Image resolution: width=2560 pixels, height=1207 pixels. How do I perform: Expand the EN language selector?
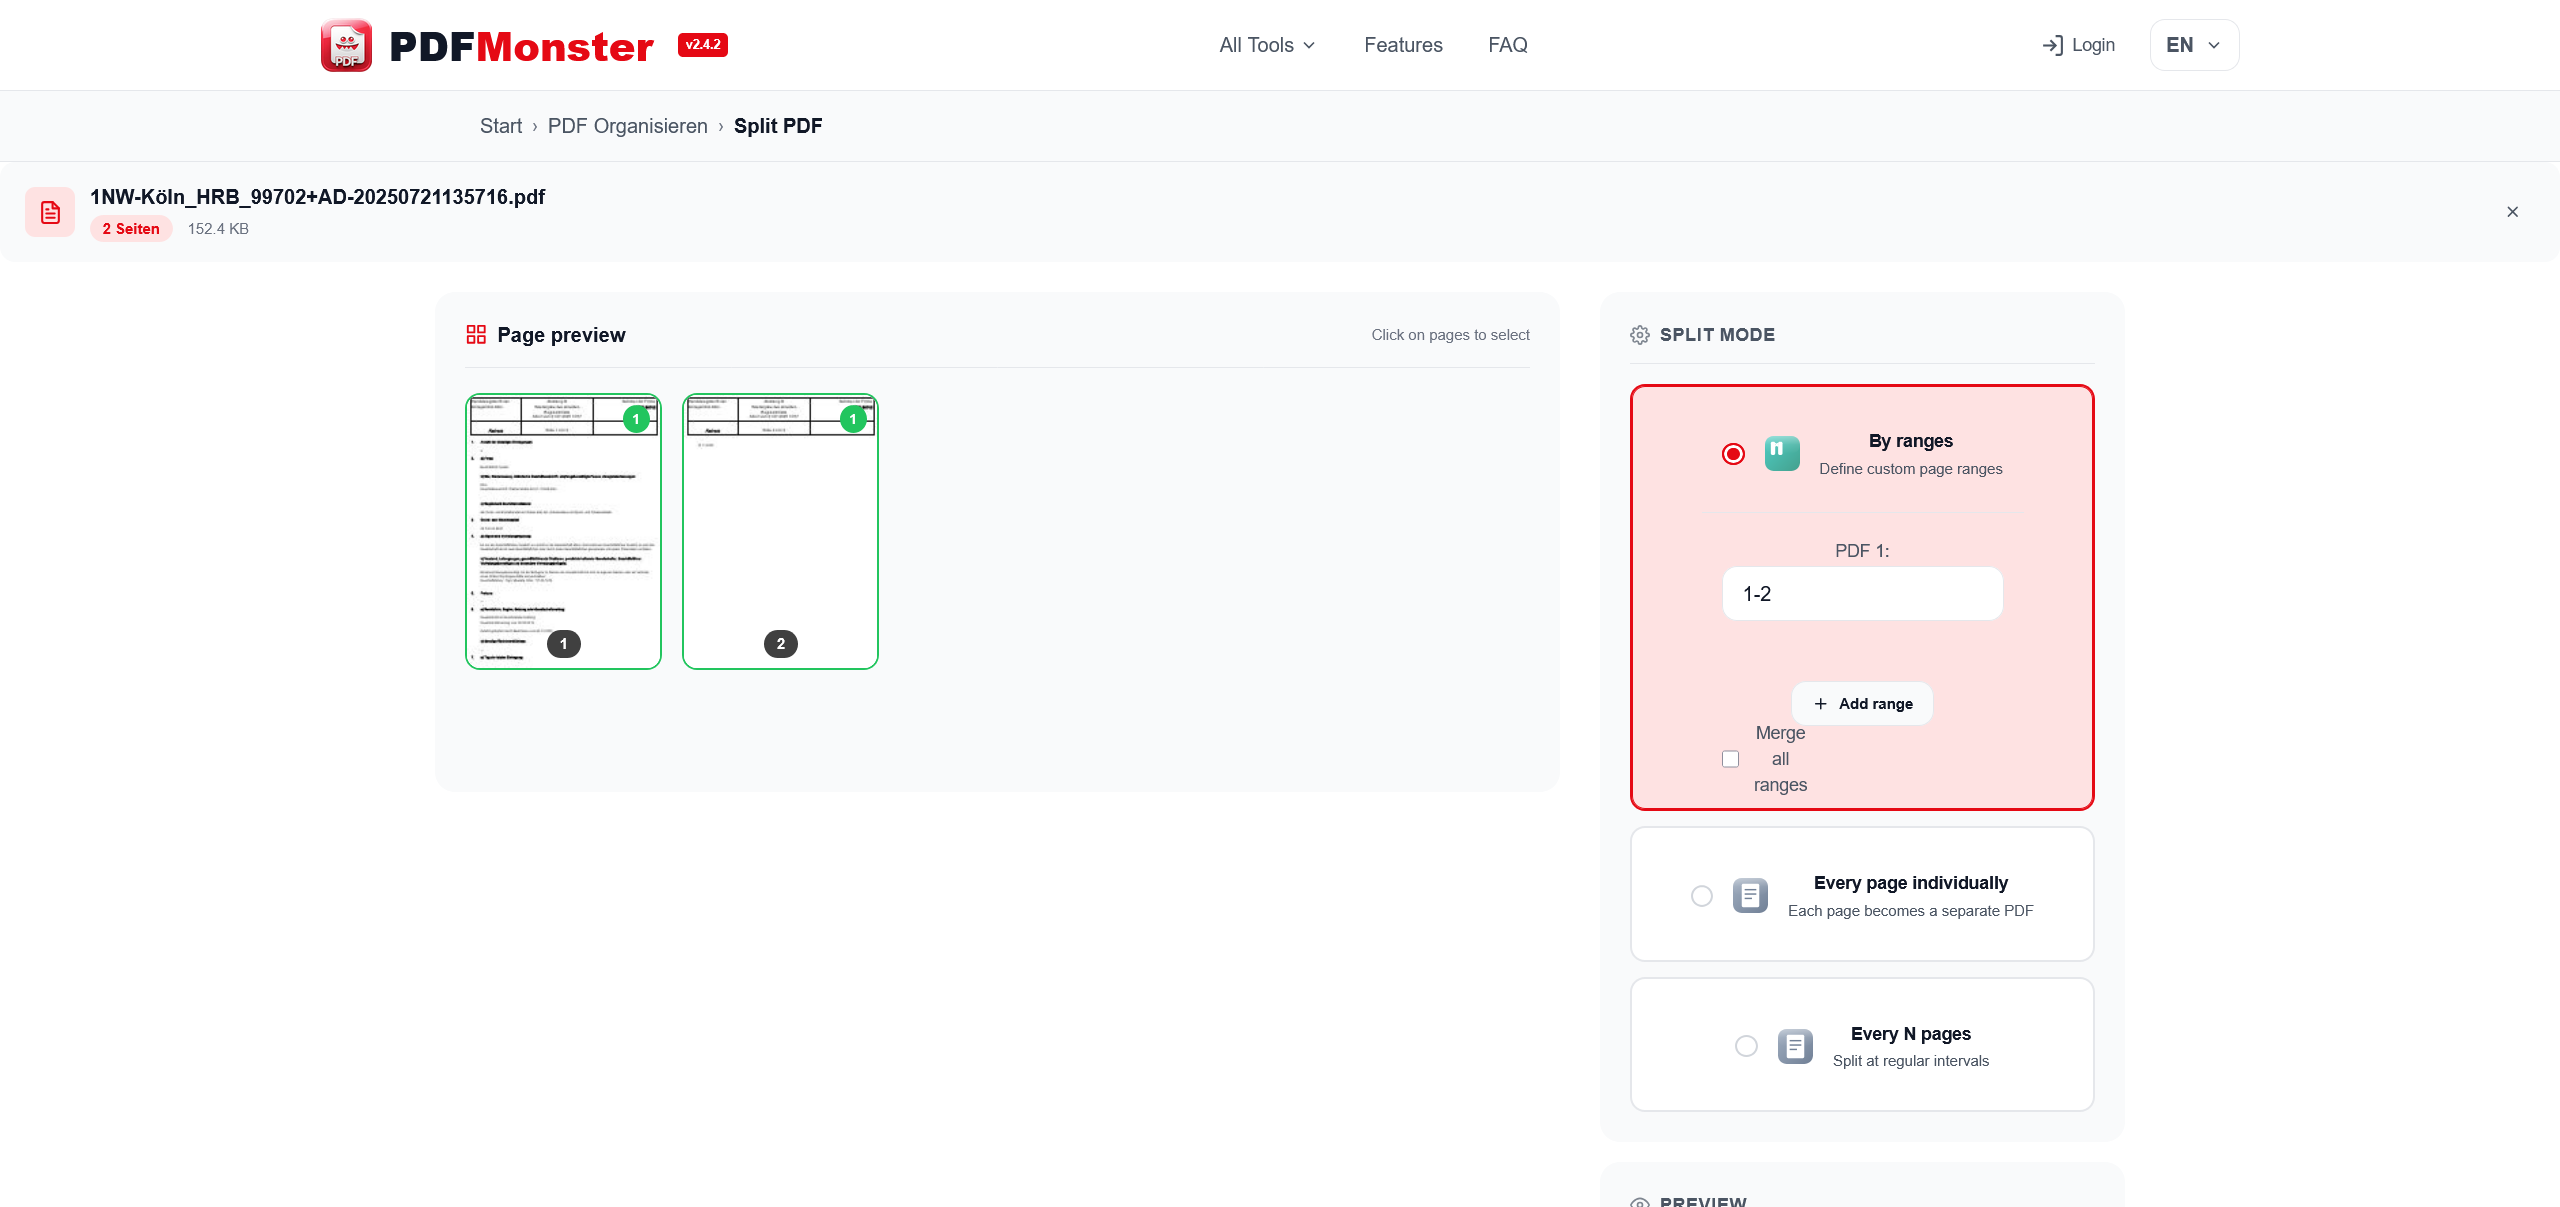click(x=2194, y=45)
